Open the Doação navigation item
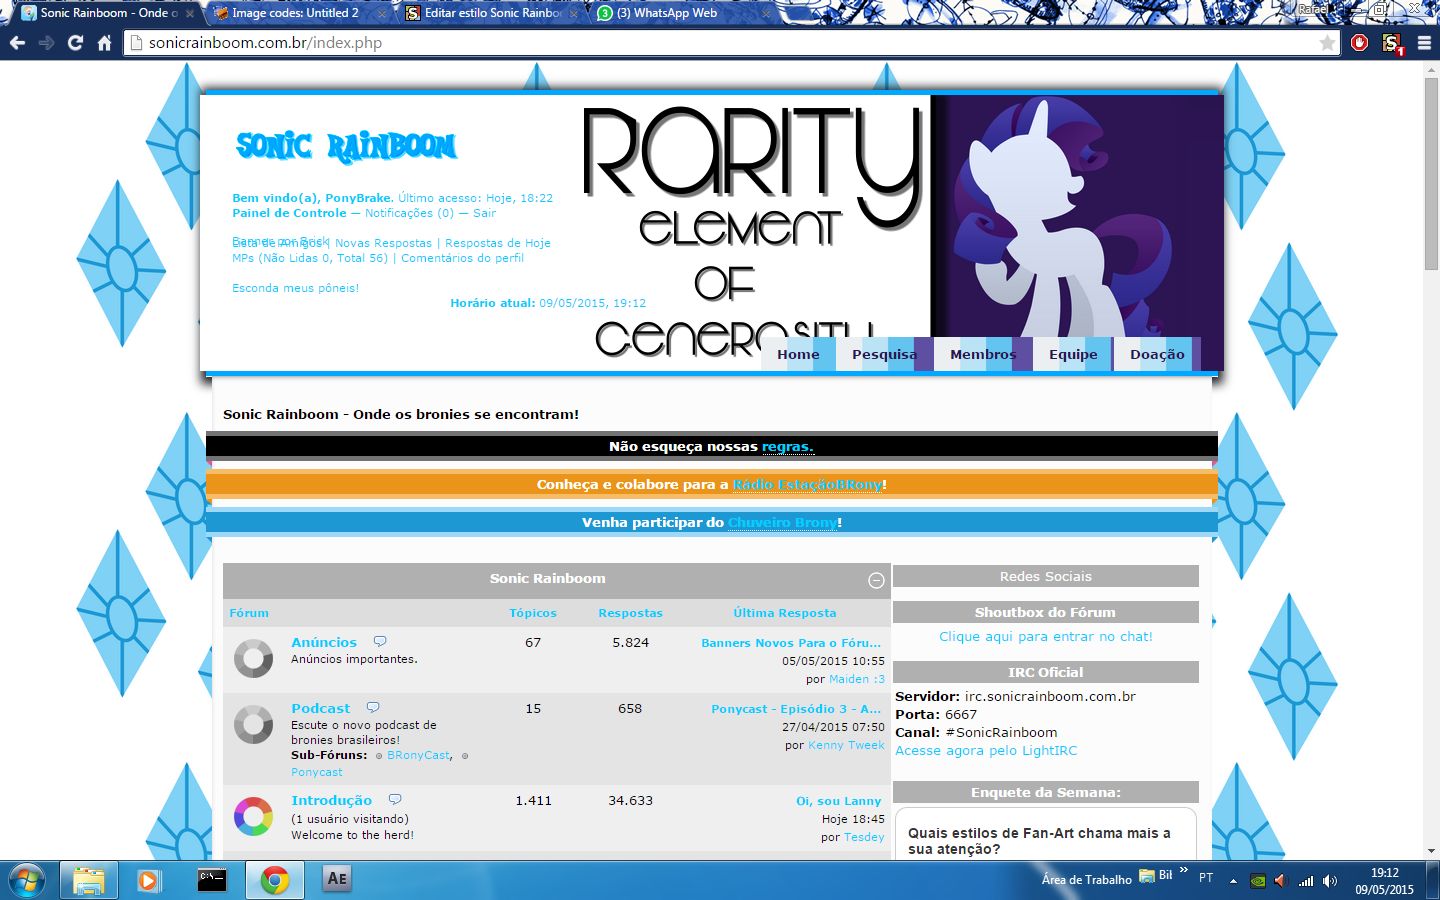Screen dimensions: 1440x900 1157,354
